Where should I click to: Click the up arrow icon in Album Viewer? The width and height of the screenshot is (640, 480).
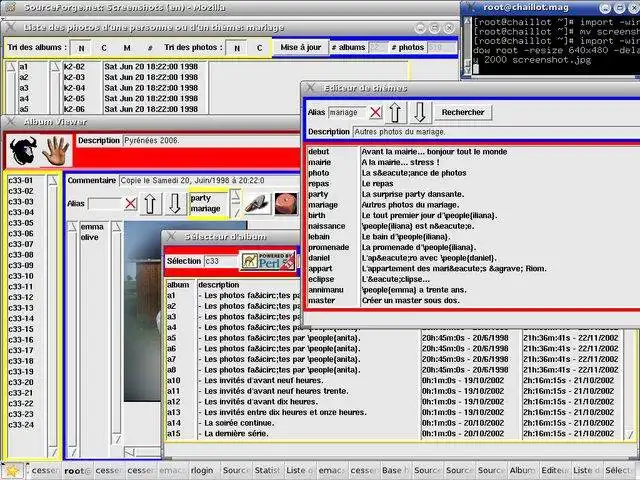coord(150,203)
